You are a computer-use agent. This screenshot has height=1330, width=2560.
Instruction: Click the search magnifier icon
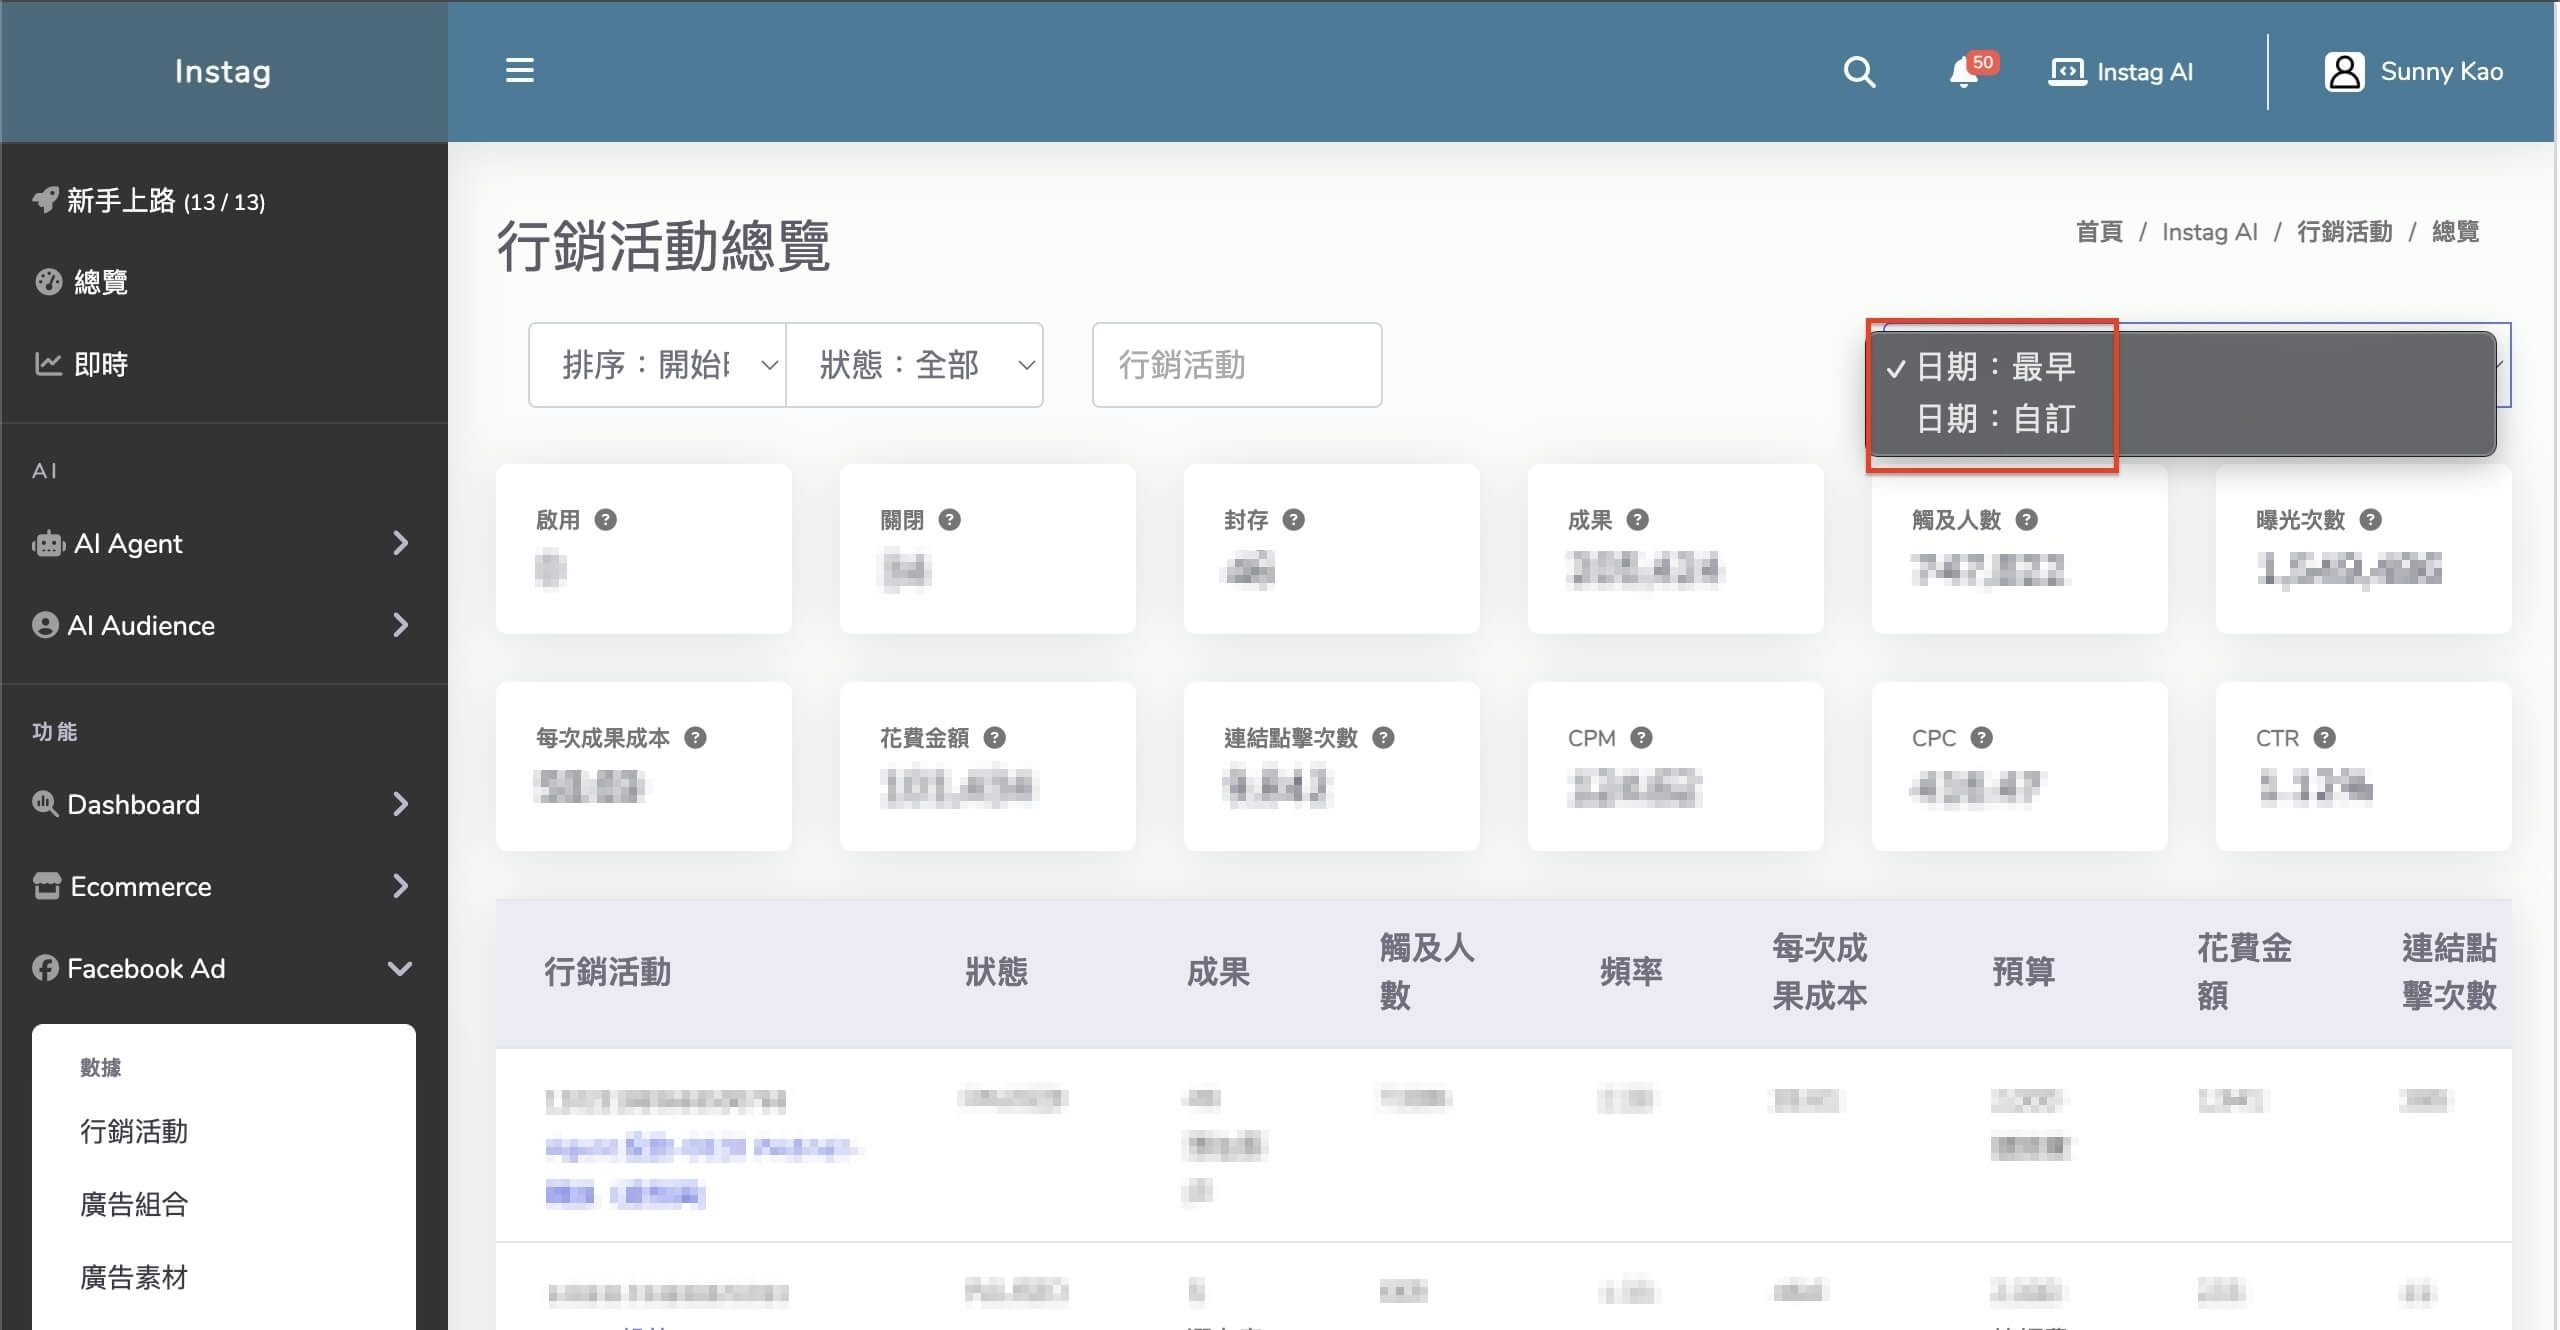[1859, 72]
